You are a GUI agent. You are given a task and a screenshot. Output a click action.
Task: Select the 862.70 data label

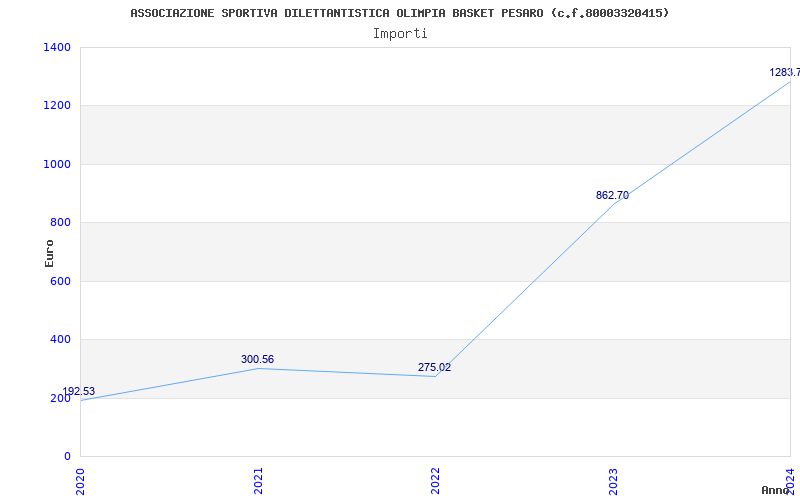(x=612, y=195)
